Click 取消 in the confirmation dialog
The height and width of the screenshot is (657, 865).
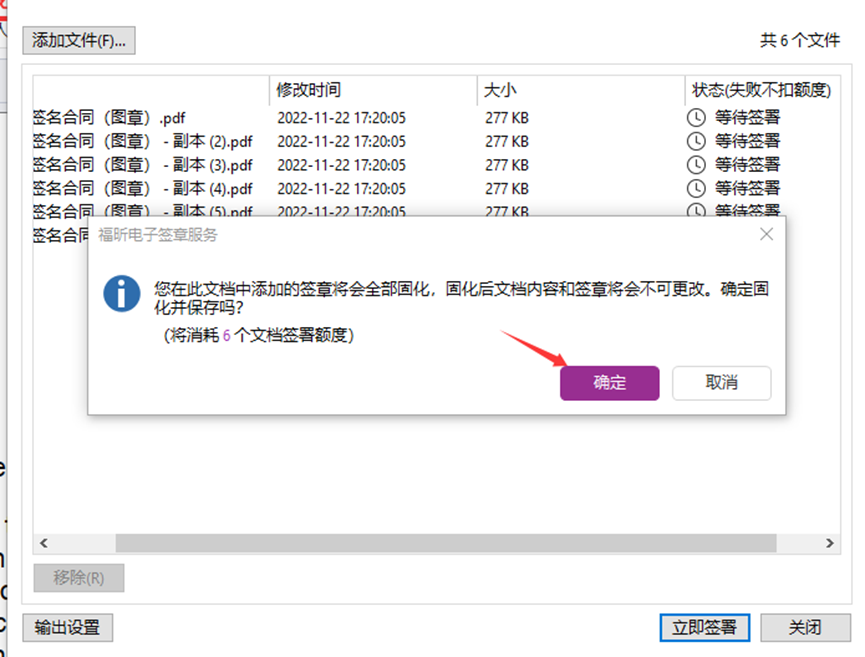point(721,383)
